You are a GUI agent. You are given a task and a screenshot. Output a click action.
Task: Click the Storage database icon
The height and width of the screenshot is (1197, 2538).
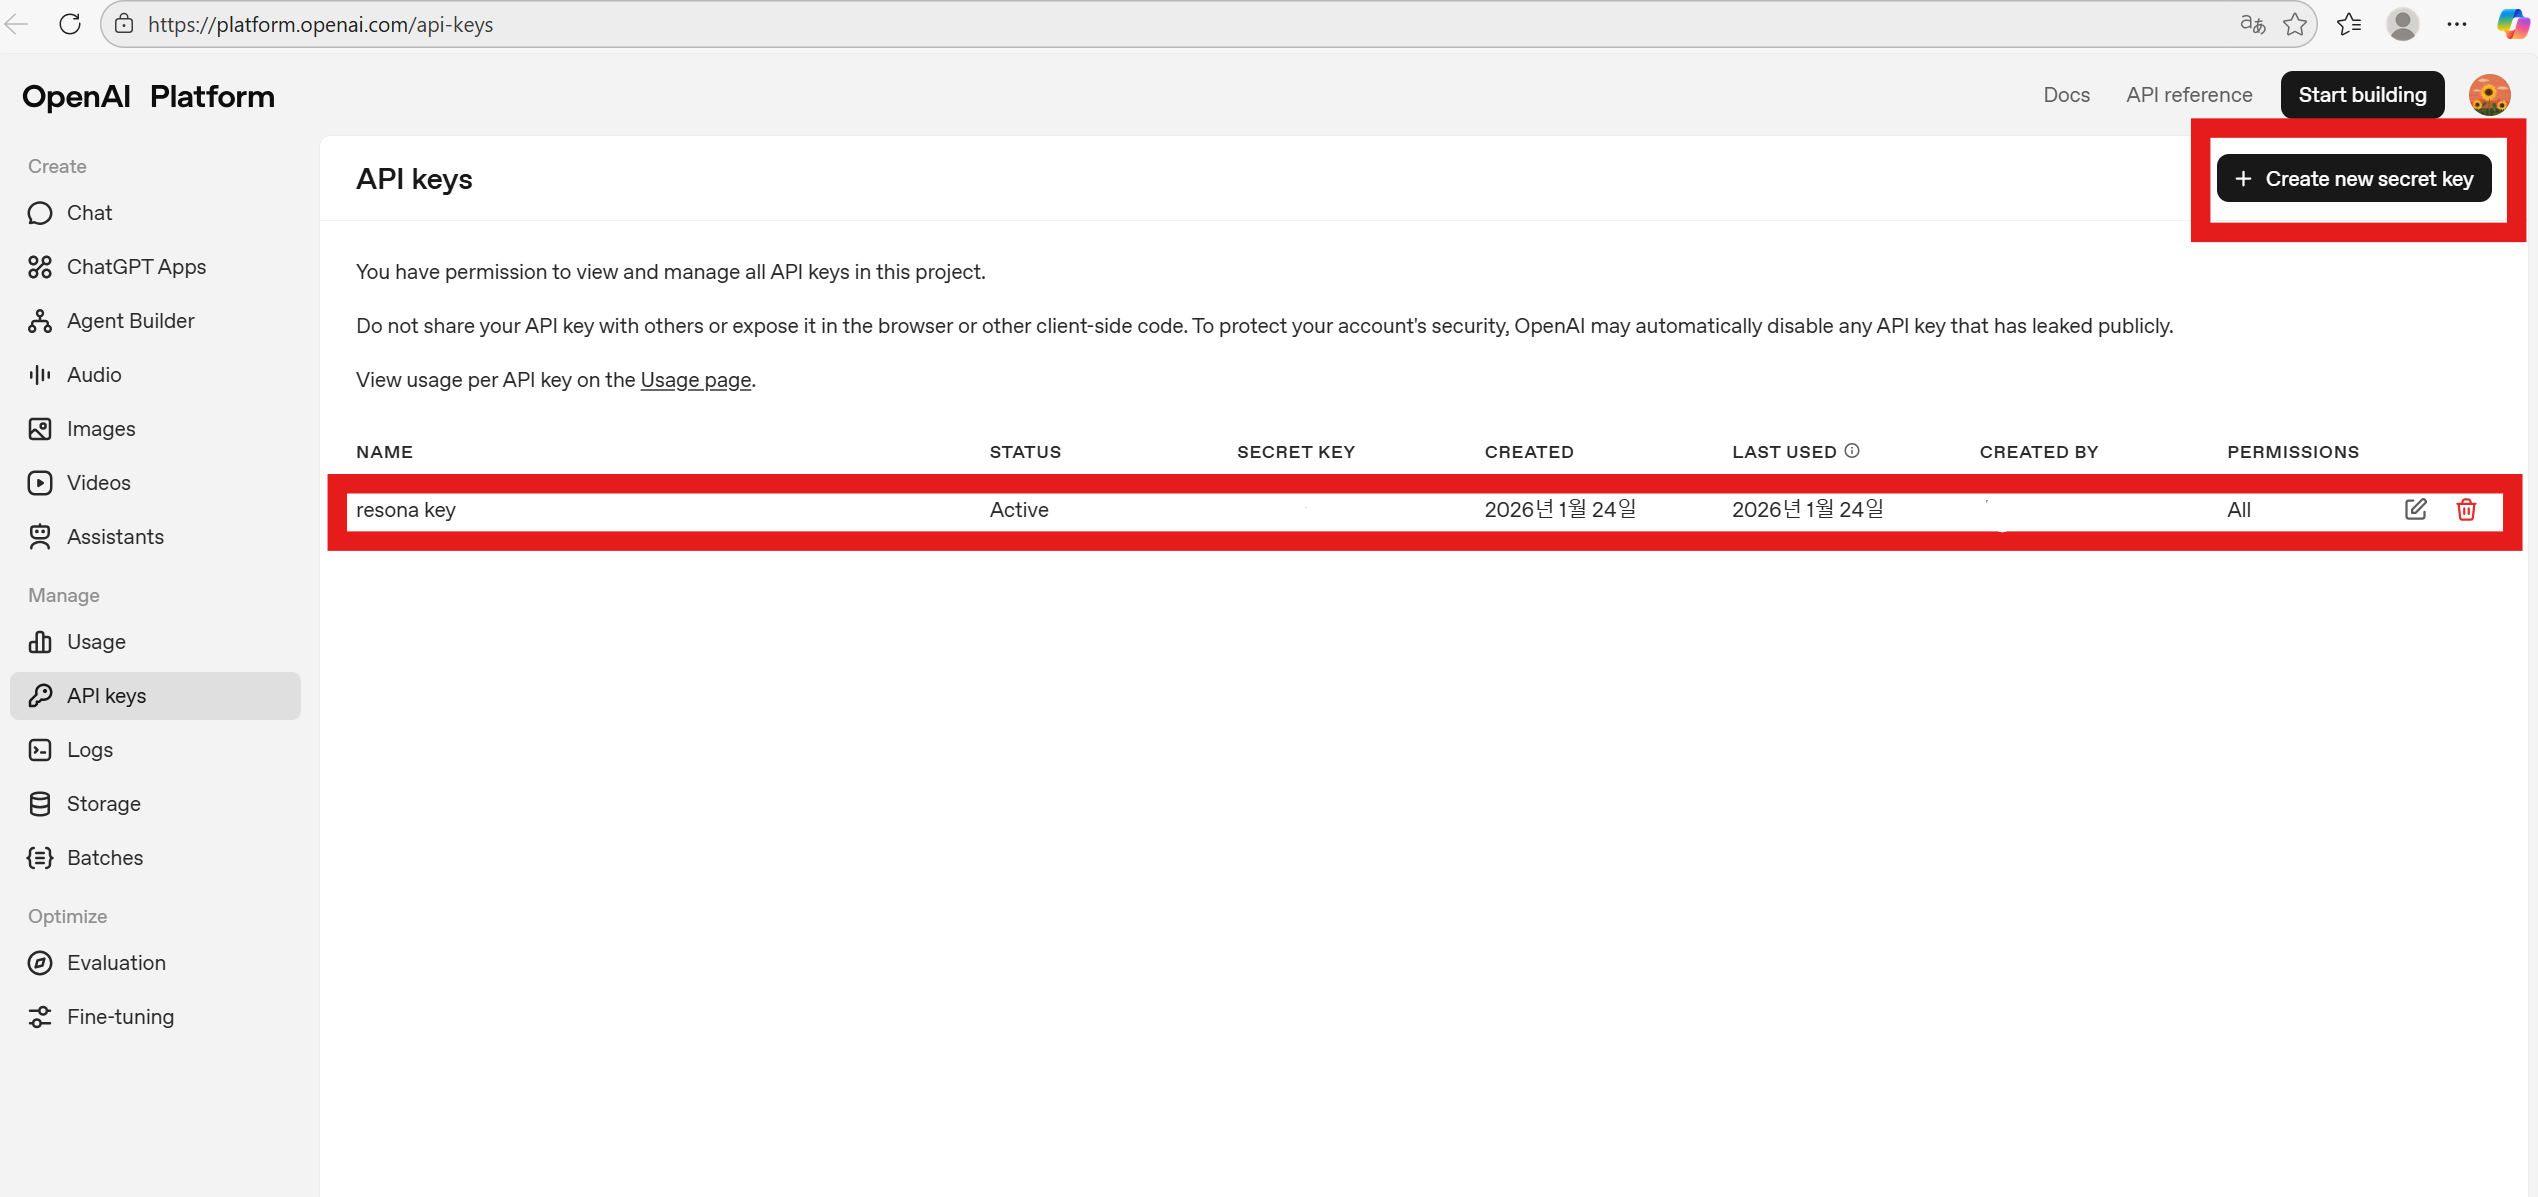[x=40, y=804]
